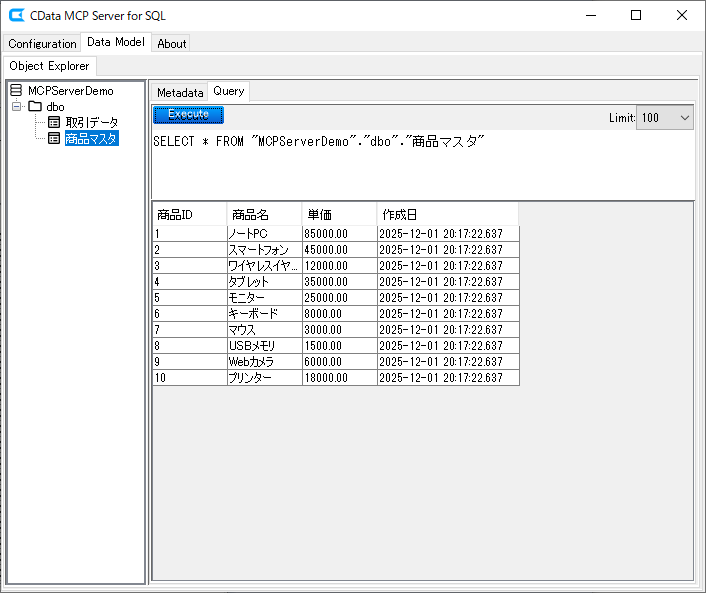Click the MCPServerDemo database icon
The height and width of the screenshot is (593, 706).
(x=16, y=91)
